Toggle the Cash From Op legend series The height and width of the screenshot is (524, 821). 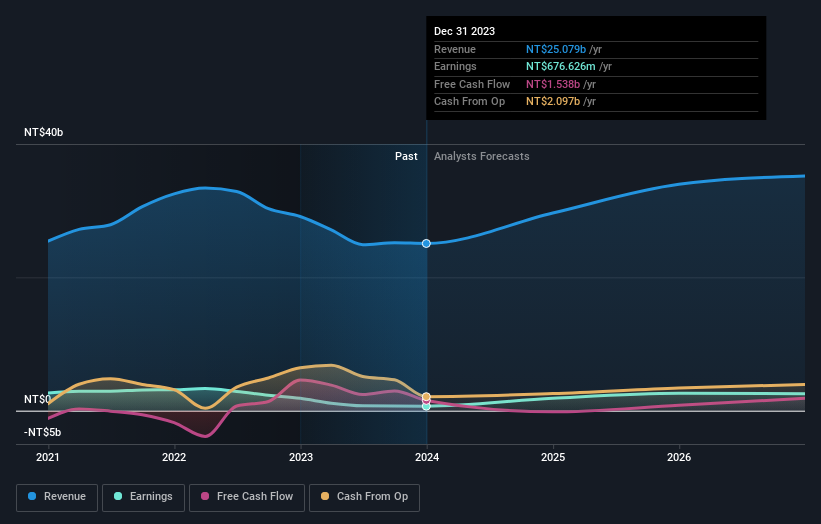[x=364, y=497]
